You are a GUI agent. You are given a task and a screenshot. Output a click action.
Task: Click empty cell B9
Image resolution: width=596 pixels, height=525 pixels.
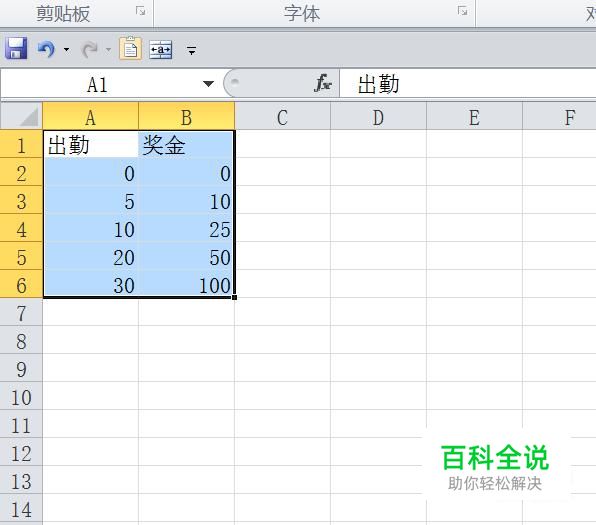pos(187,368)
